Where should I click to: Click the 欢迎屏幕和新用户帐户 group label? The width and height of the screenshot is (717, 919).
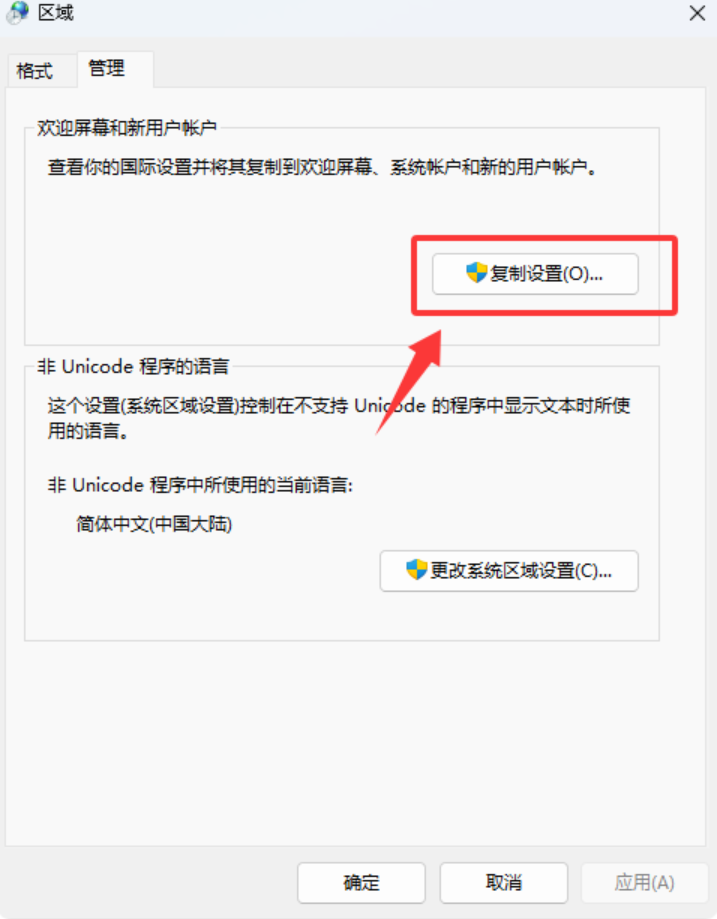pos(127,127)
